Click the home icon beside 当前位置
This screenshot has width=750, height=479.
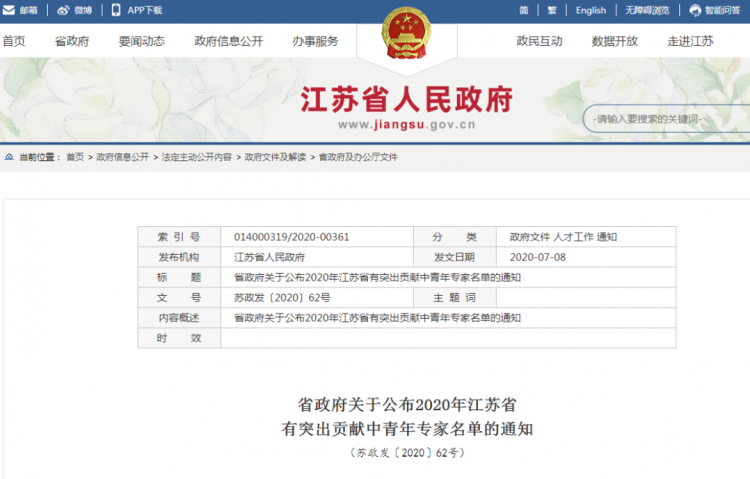[9, 158]
